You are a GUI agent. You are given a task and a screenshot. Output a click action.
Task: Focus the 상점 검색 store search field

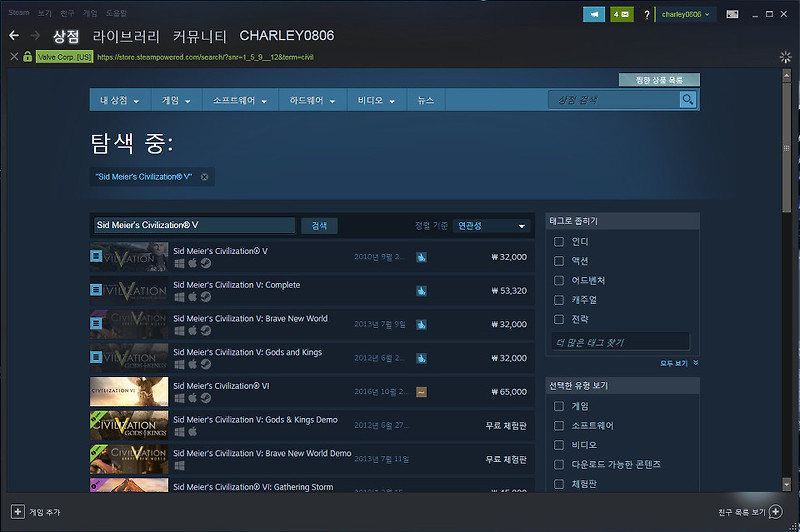(614, 99)
